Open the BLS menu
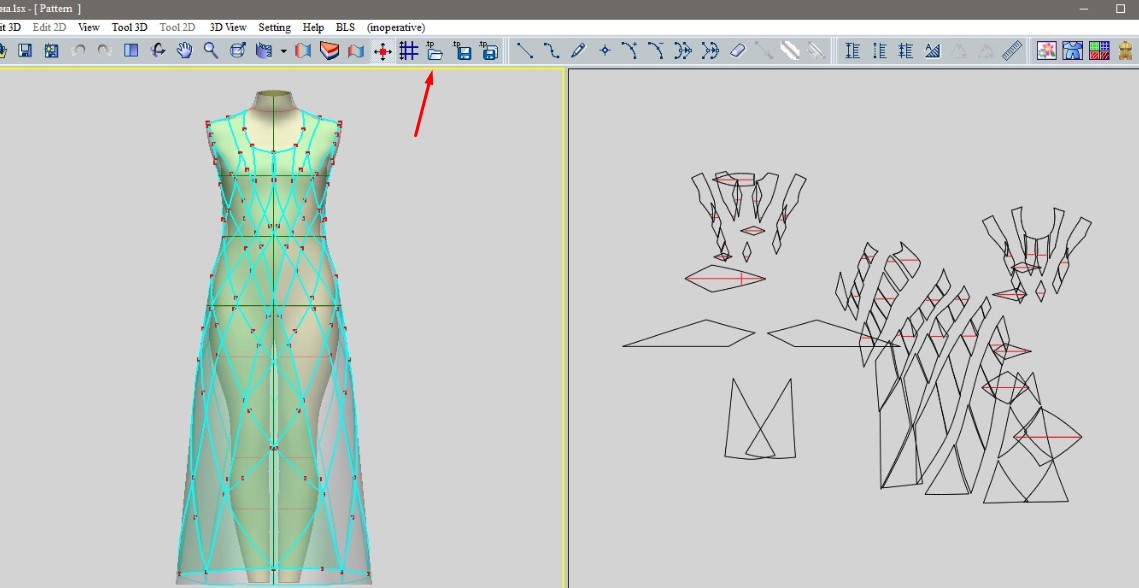 point(345,27)
